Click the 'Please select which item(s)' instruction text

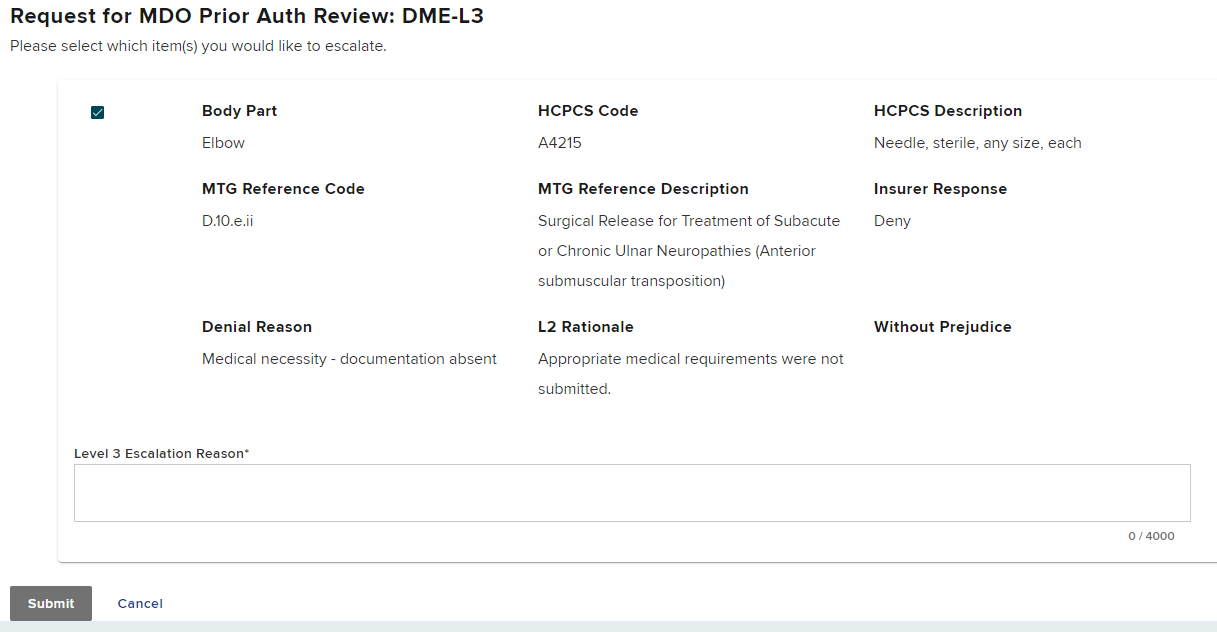[x=198, y=46]
